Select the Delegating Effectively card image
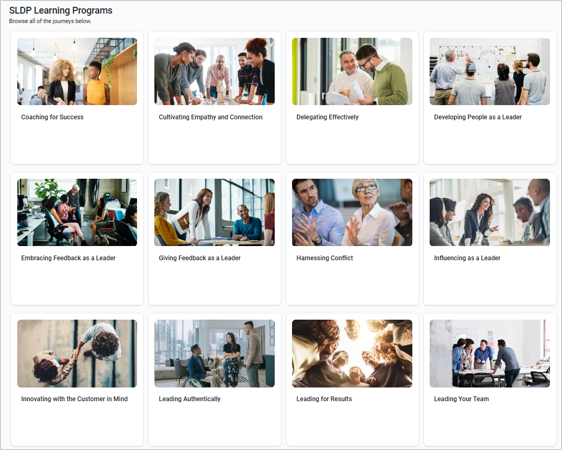This screenshot has width=562, height=450. click(352, 71)
